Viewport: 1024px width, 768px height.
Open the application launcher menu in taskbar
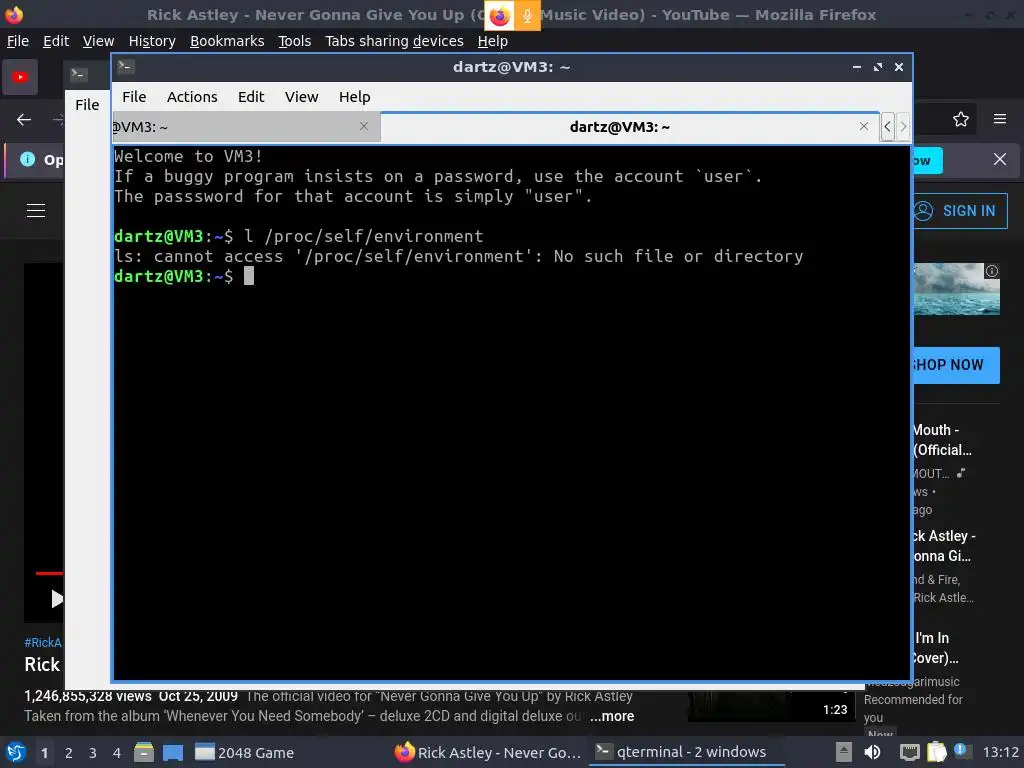coord(16,752)
